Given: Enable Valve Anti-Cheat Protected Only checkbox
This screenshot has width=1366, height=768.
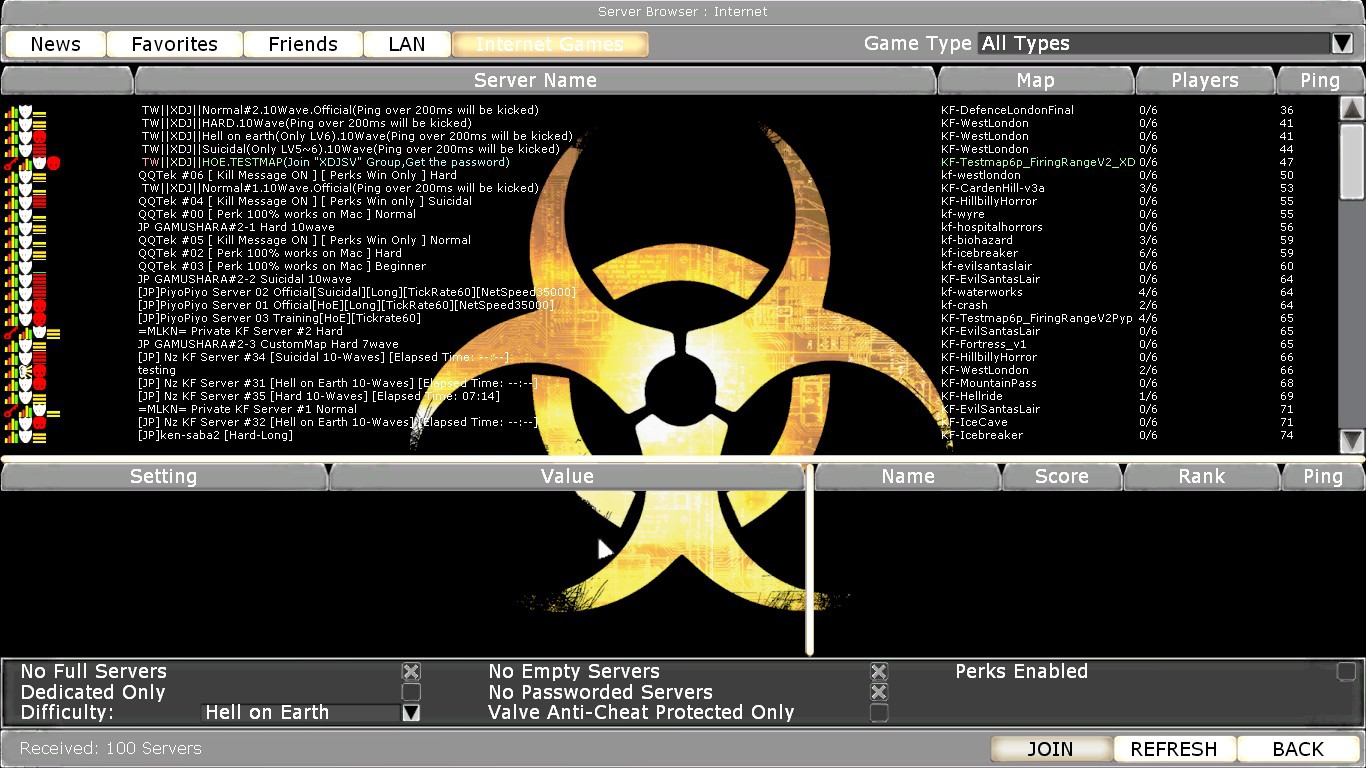Looking at the screenshot, I should (x=879, y=713).
